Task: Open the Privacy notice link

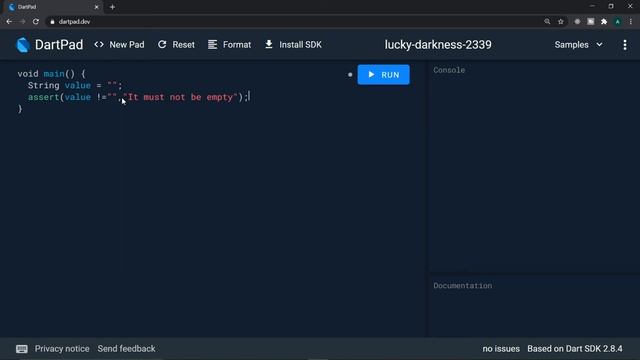Action: tap(62, 349)
